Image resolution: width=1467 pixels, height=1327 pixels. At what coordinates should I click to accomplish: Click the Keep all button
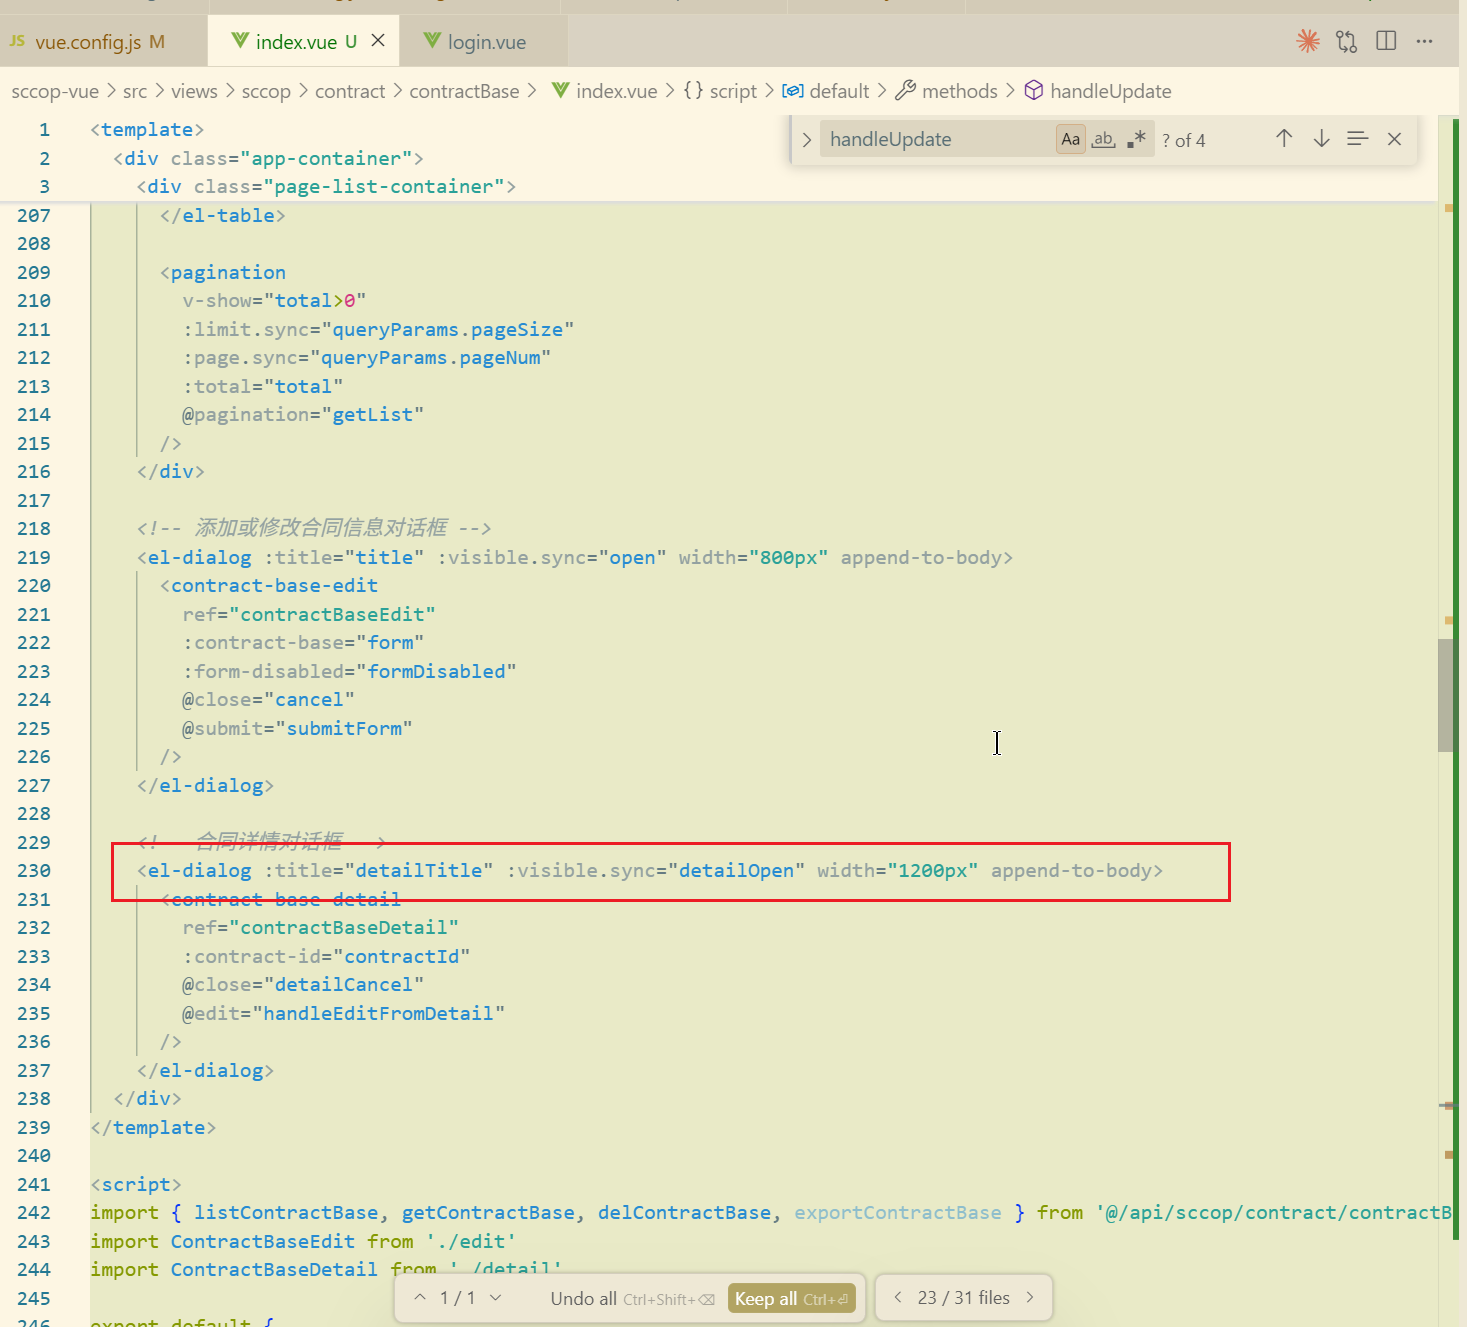[x=791, y=1298]
